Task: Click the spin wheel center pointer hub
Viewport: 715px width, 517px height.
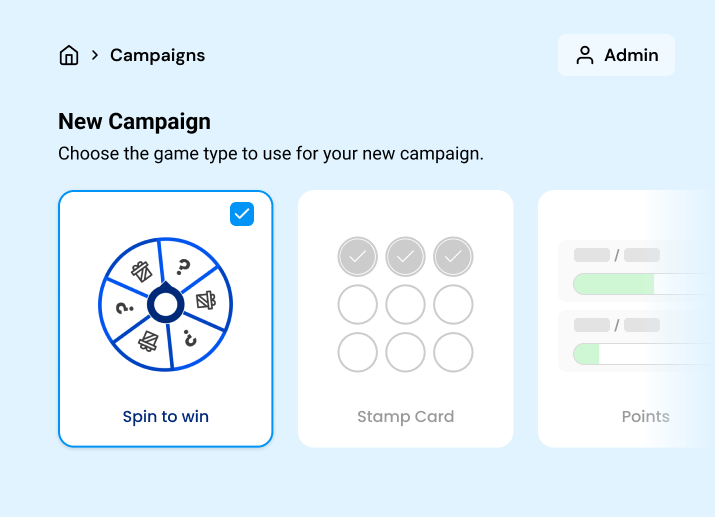Action: 165,304
